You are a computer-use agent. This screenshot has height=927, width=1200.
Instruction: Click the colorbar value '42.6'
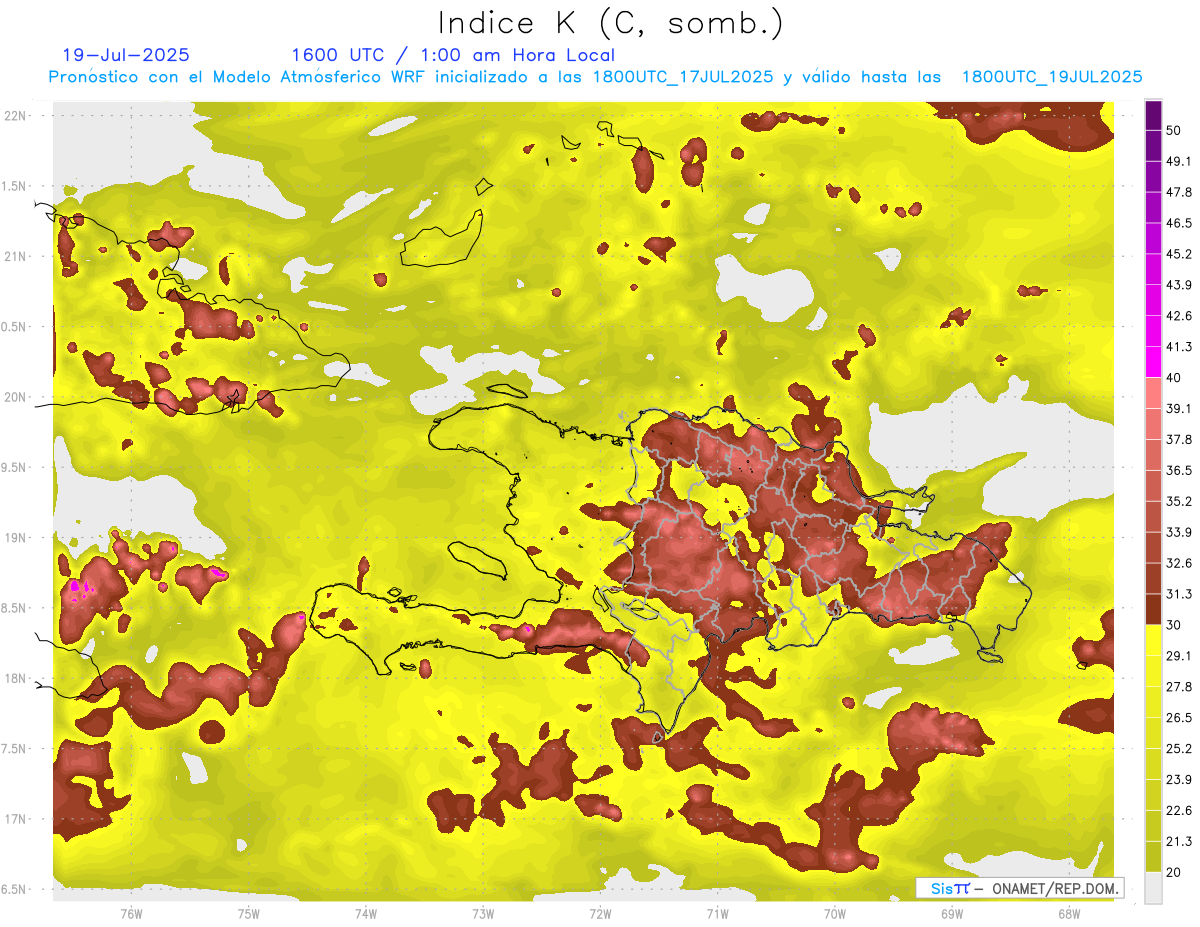(x=1178, y=316)
